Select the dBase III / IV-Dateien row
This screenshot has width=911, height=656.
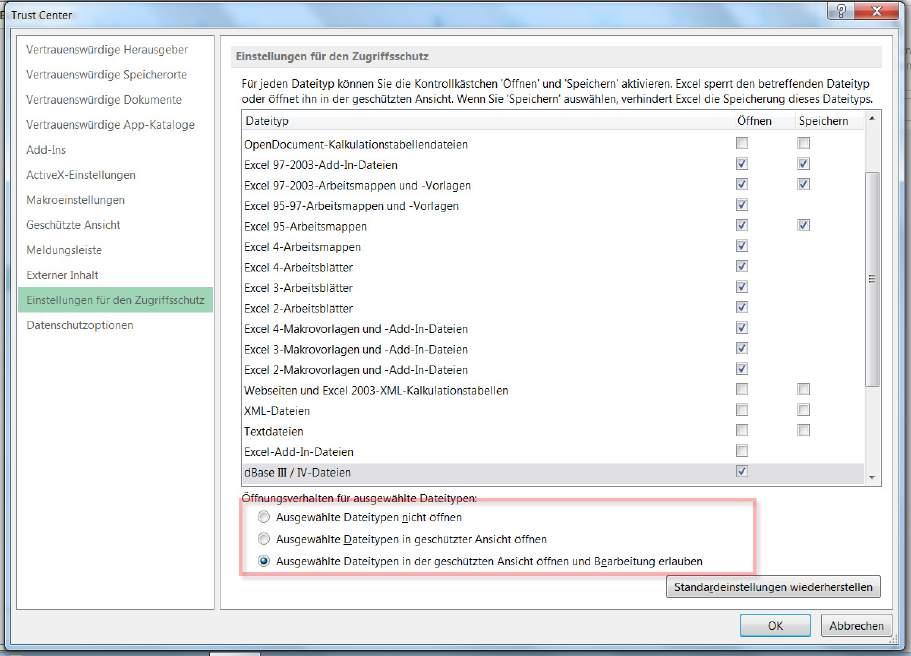tap(553, 472)
